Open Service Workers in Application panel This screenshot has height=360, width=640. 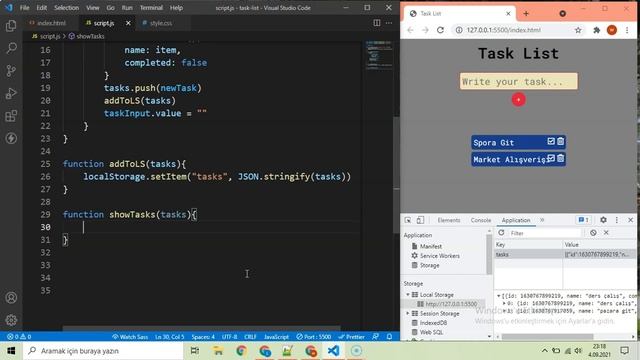440,256
